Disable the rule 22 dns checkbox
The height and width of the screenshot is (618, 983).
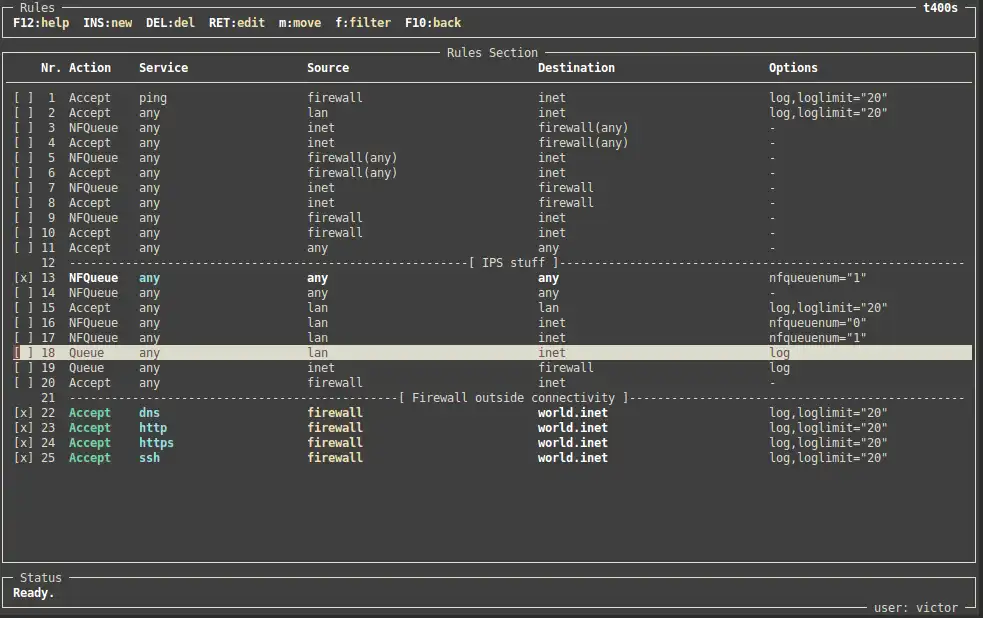tap(23, 413)
